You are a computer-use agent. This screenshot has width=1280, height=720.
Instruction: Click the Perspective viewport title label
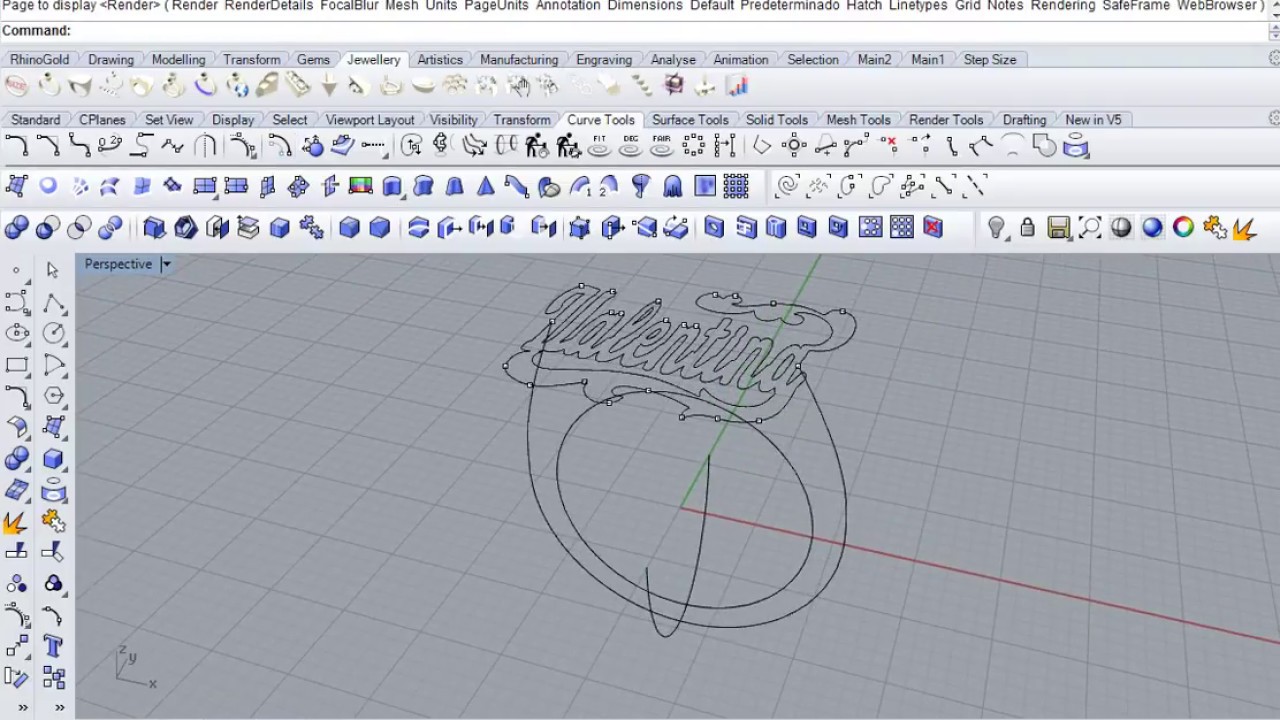coord(118,264)
